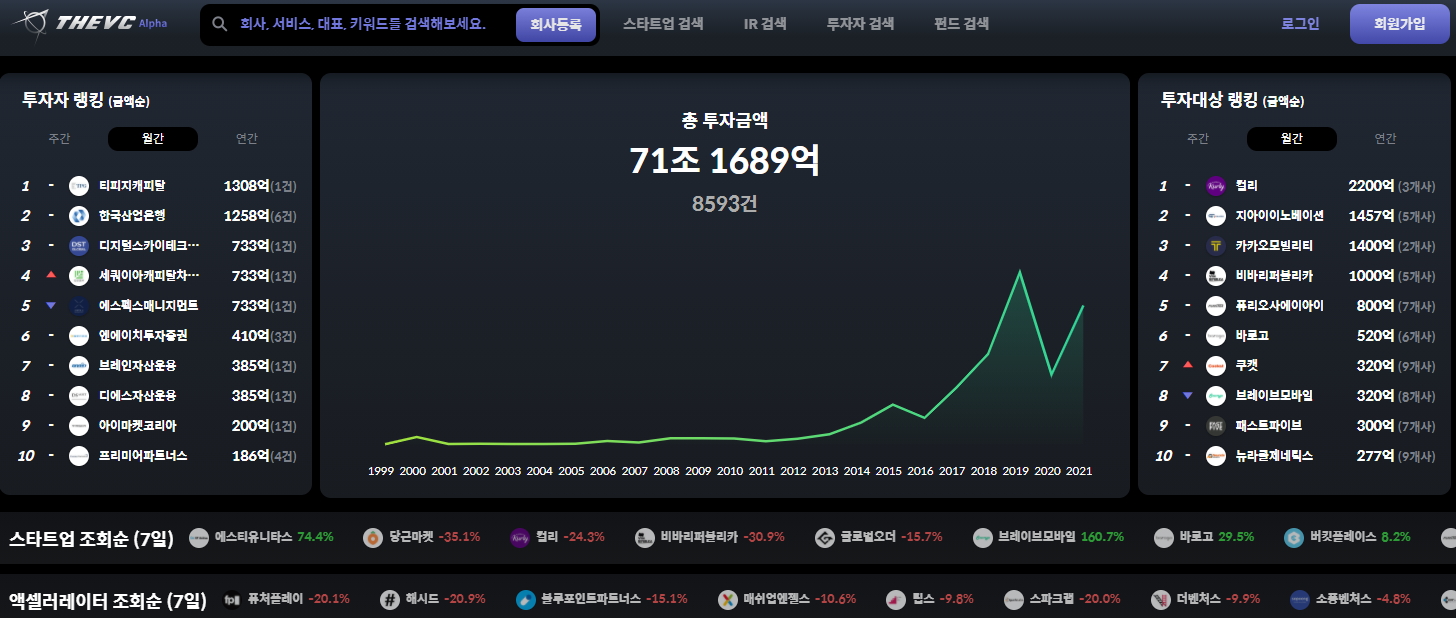Go to the THEVC home logo
The width and height of the screenshot is (1456, 618).
point(88,23)
